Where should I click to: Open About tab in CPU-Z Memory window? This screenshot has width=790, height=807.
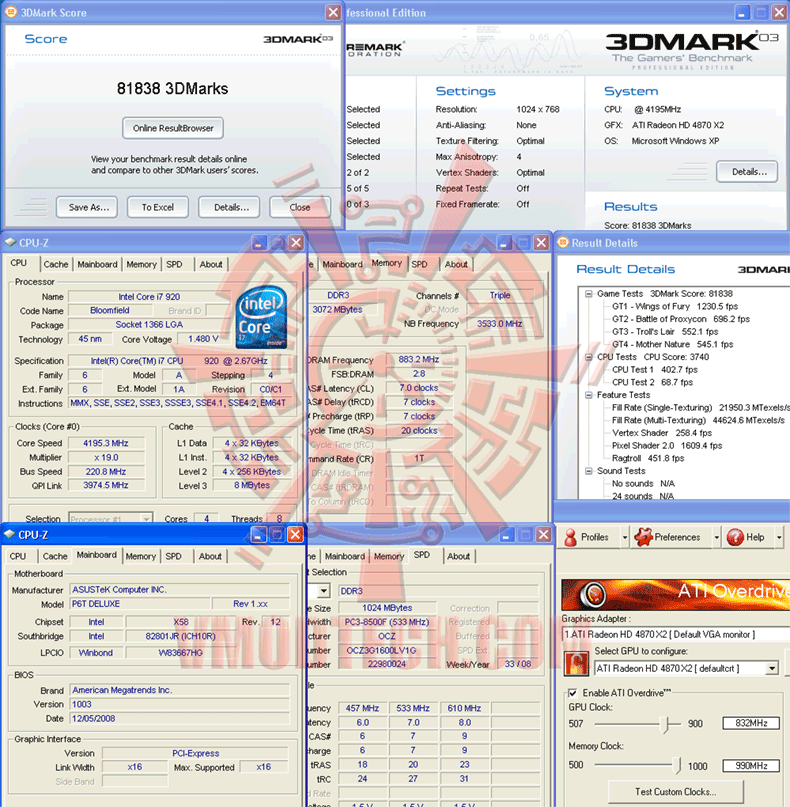456,264
